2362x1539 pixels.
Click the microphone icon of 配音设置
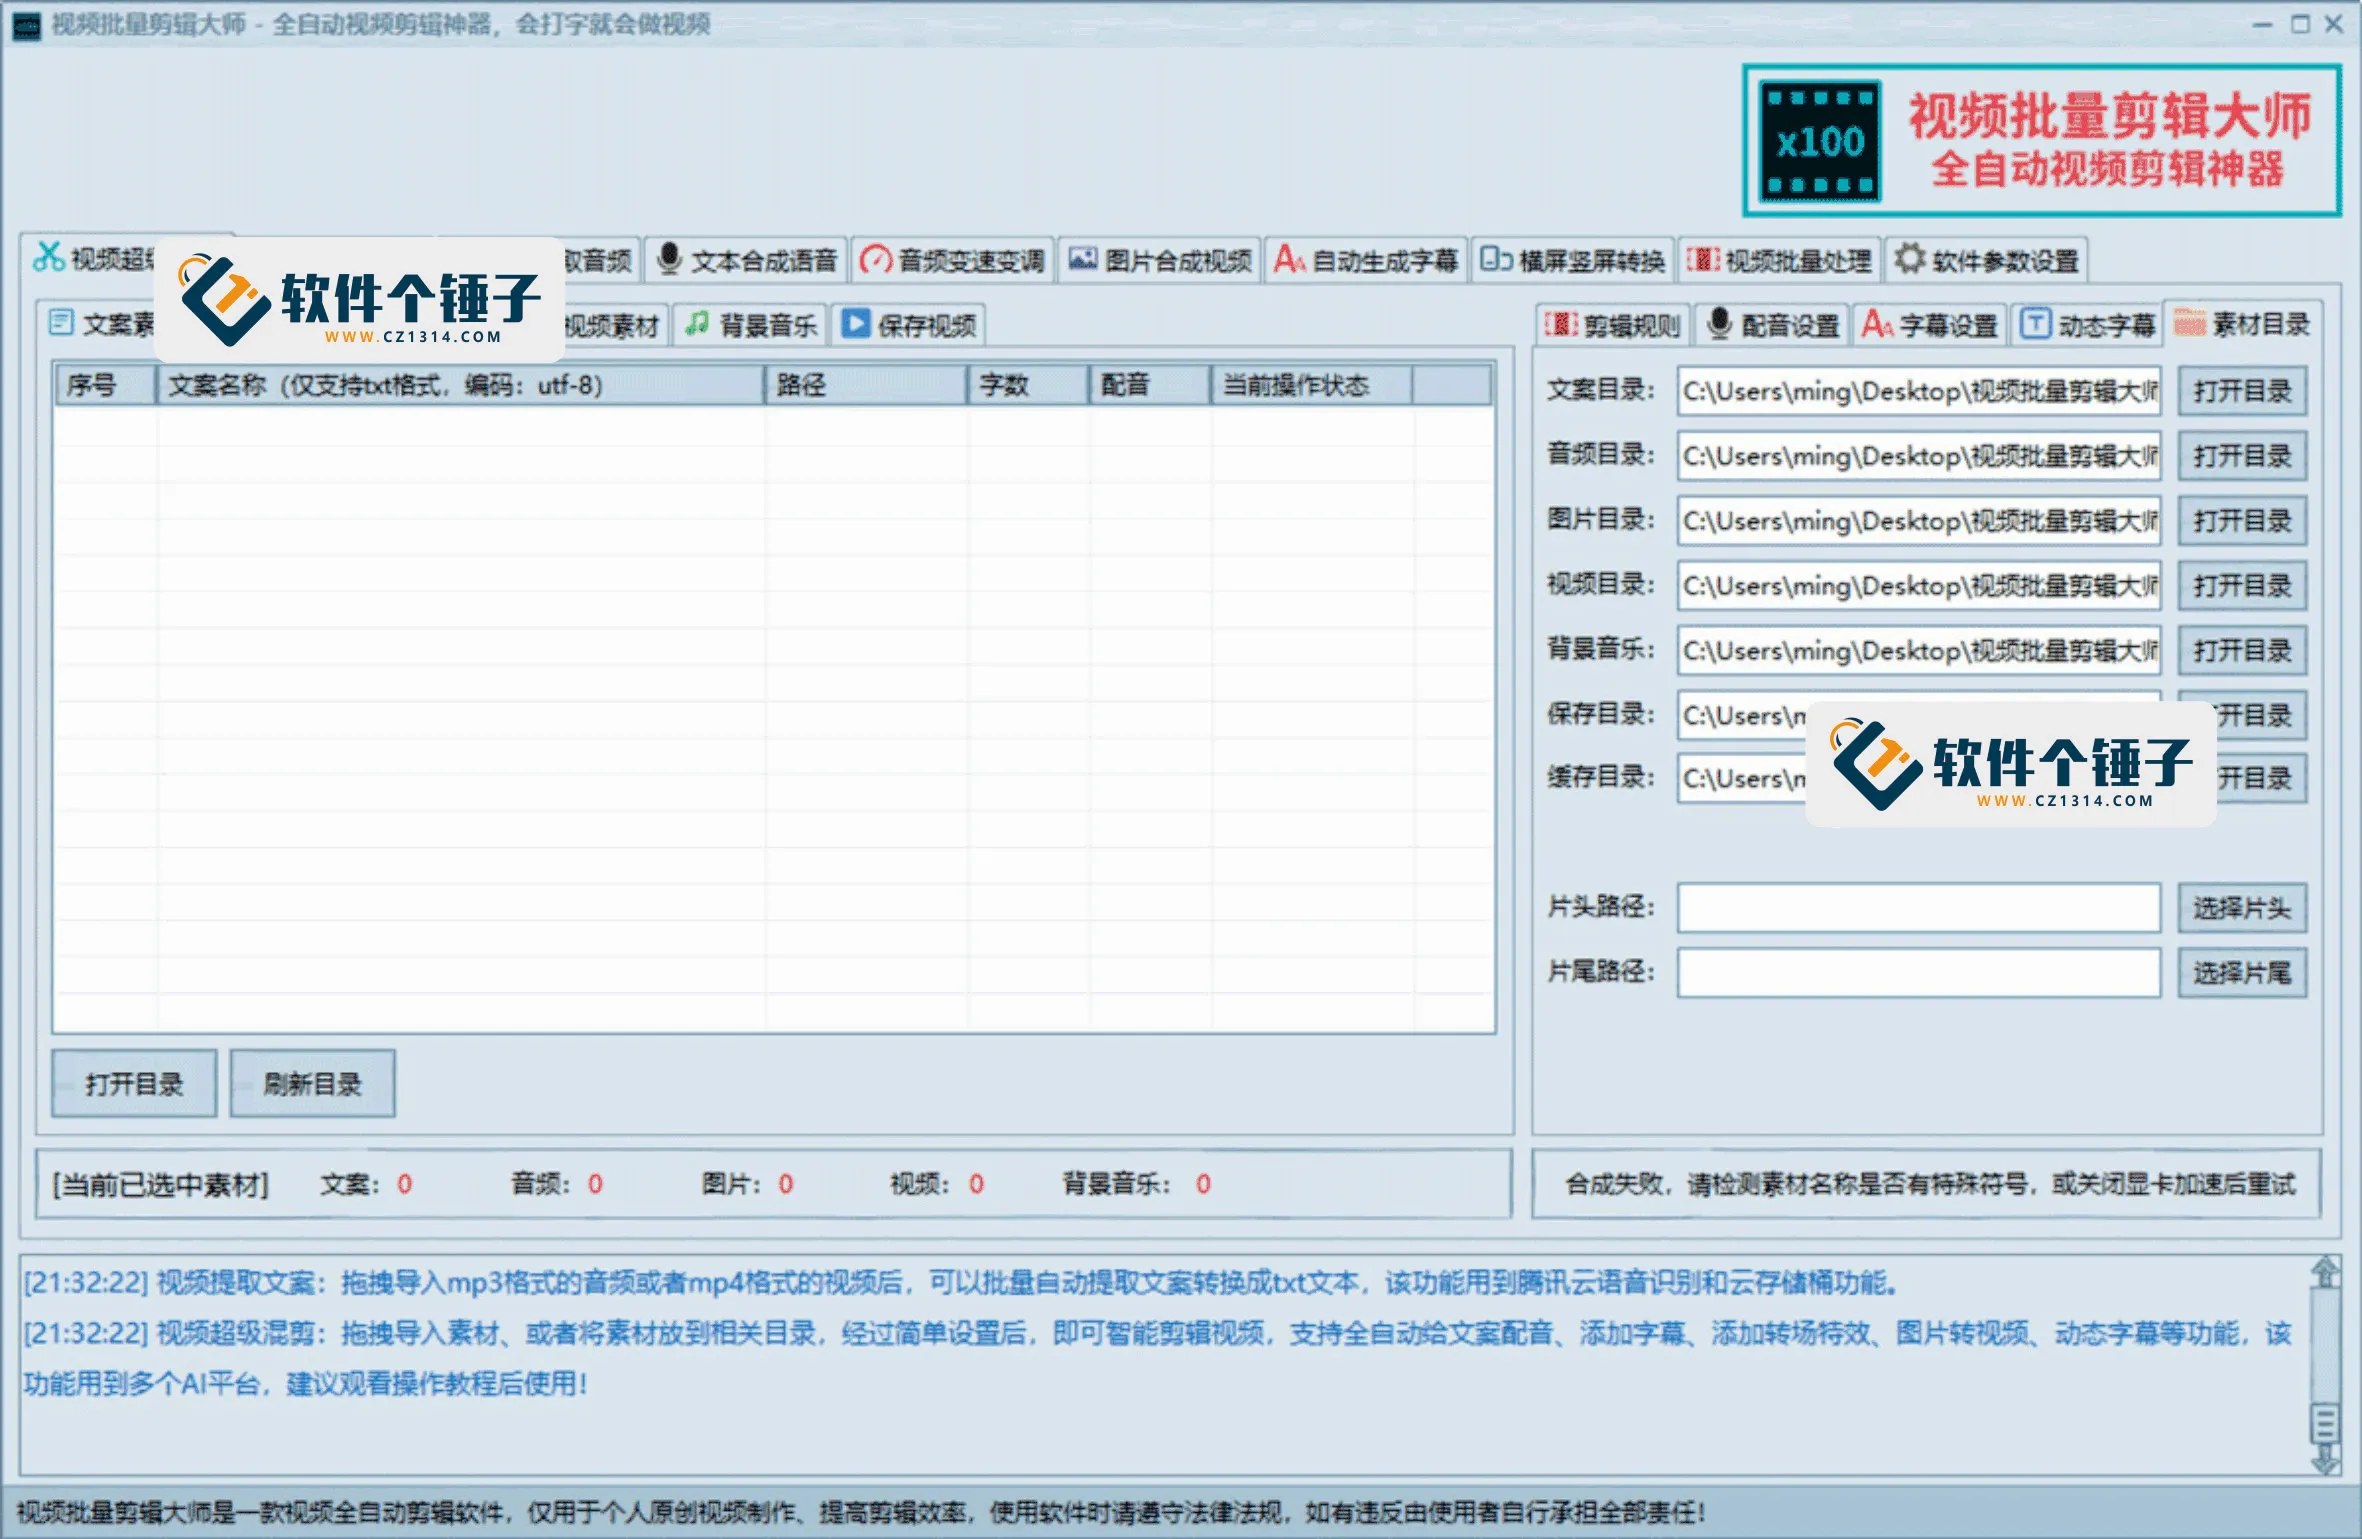[x=1719, y=324]
